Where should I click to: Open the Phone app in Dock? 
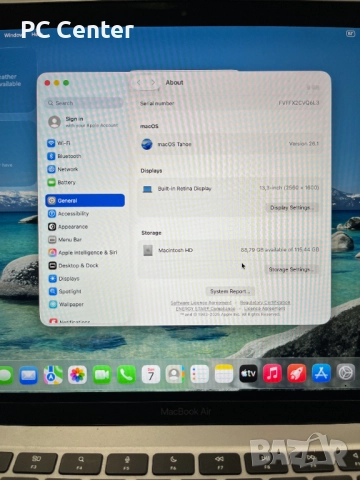click(x=126, y=375)
